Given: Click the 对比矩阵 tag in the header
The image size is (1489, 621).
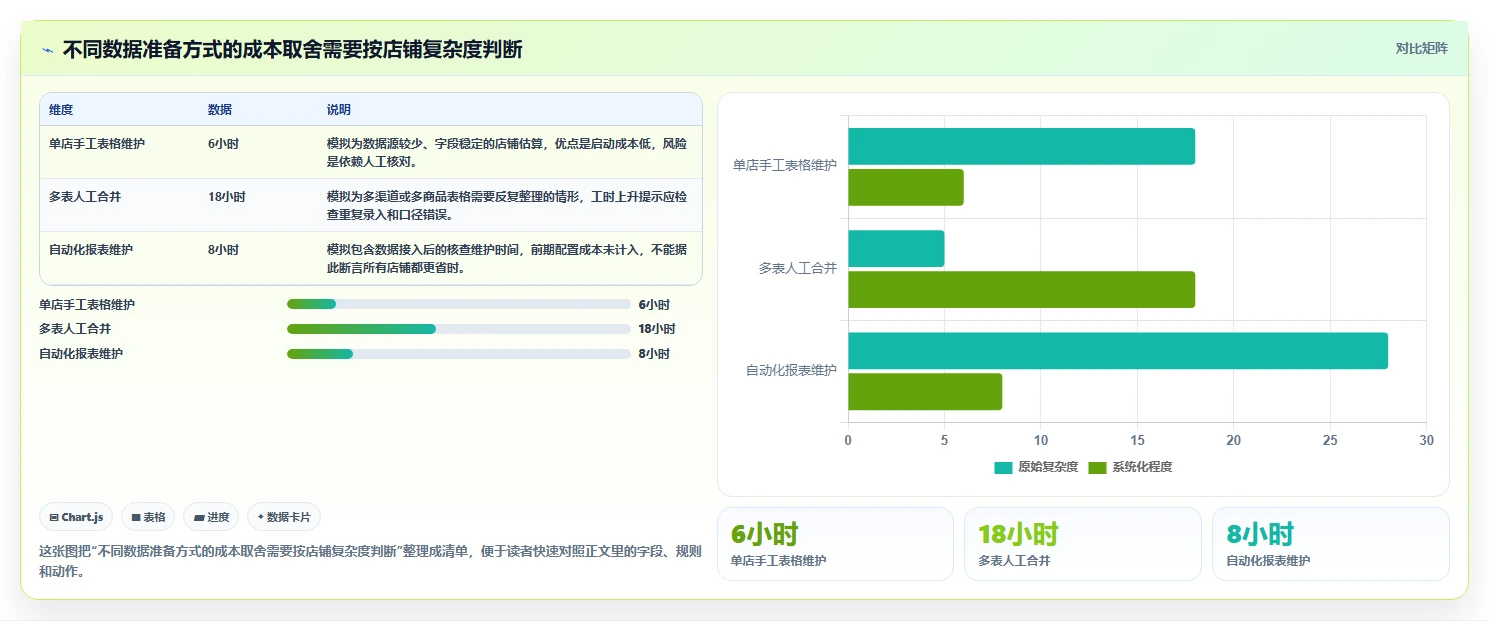Looking at the screenshot, I should [x=1421, y=48].
